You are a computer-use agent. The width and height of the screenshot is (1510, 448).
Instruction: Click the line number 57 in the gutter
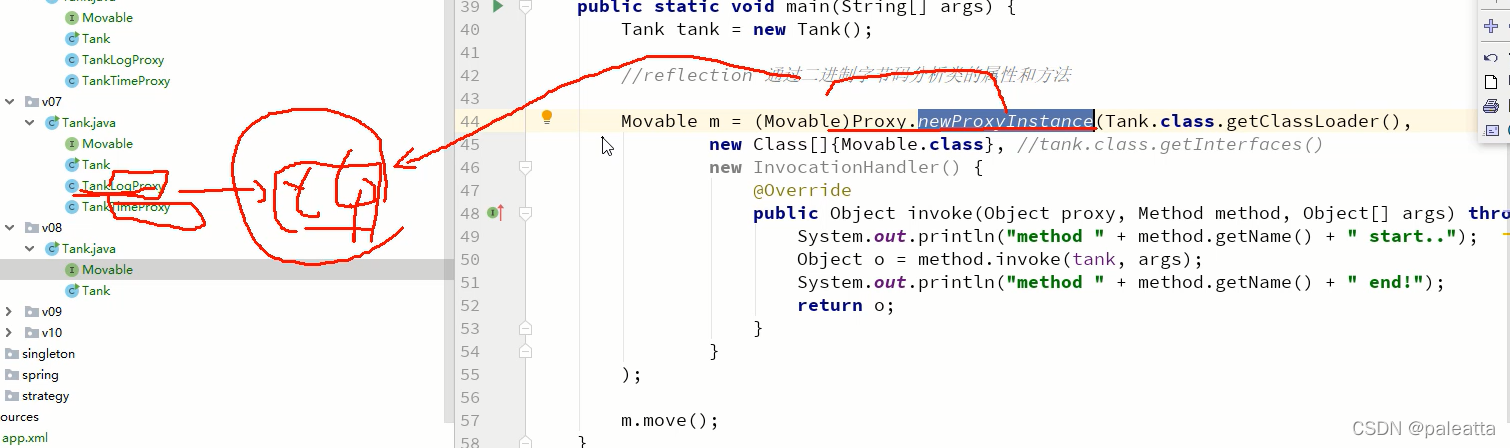(x=469, y=420)
